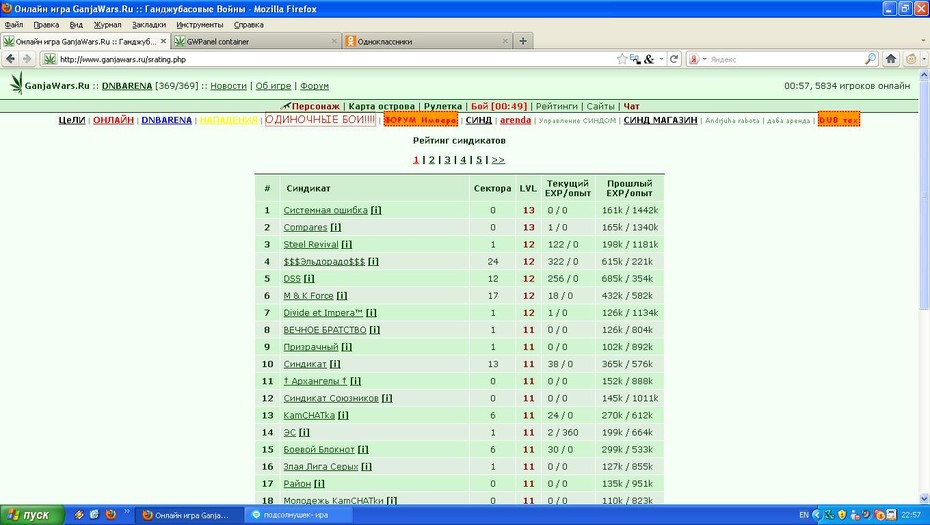Click the info [i] next to M & K Force
This screenshot has width=930, height=525.
342,295
